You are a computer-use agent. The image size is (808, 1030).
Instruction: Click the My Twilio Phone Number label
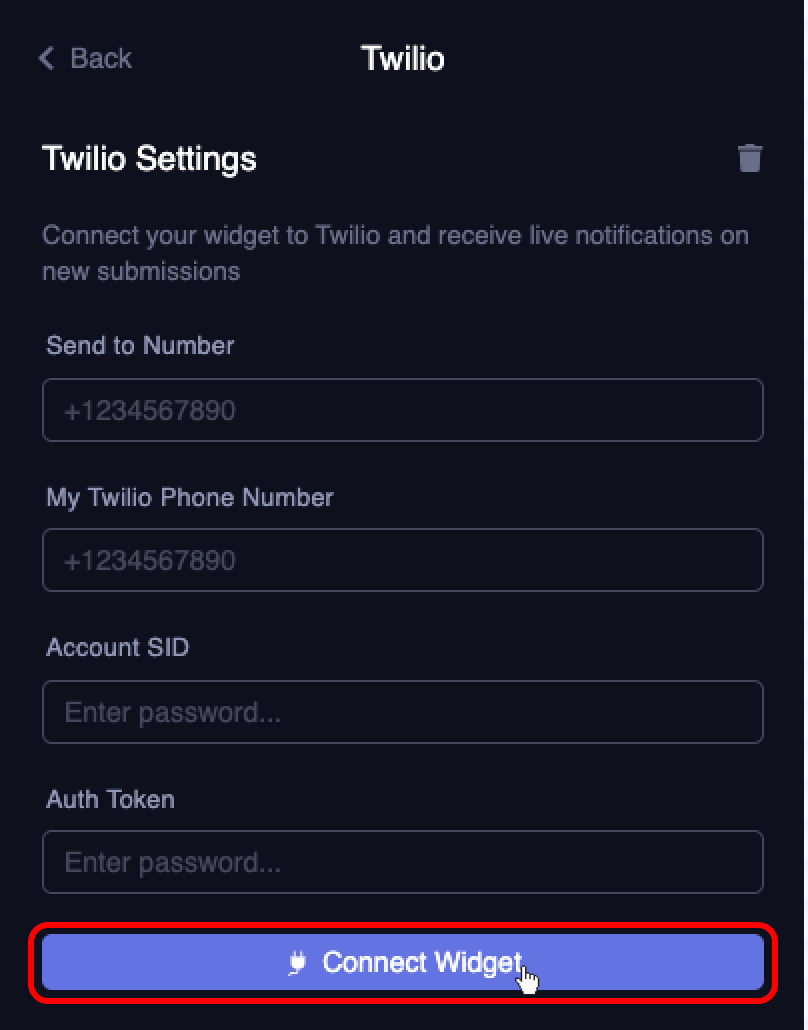[x=190, y=497]
